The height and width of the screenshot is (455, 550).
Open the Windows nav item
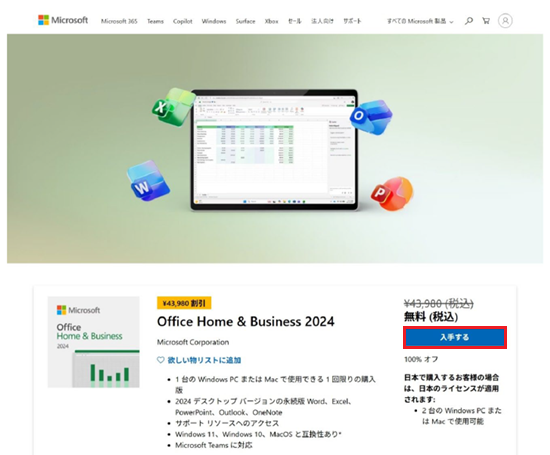pos(214,21)
